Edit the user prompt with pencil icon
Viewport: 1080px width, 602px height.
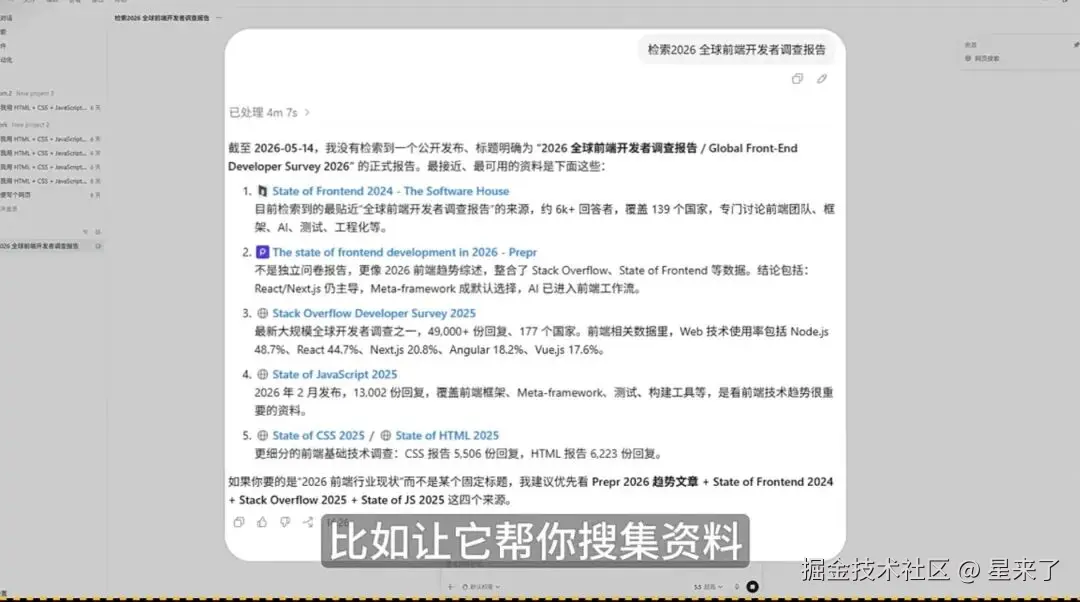(x=822, y=79)
